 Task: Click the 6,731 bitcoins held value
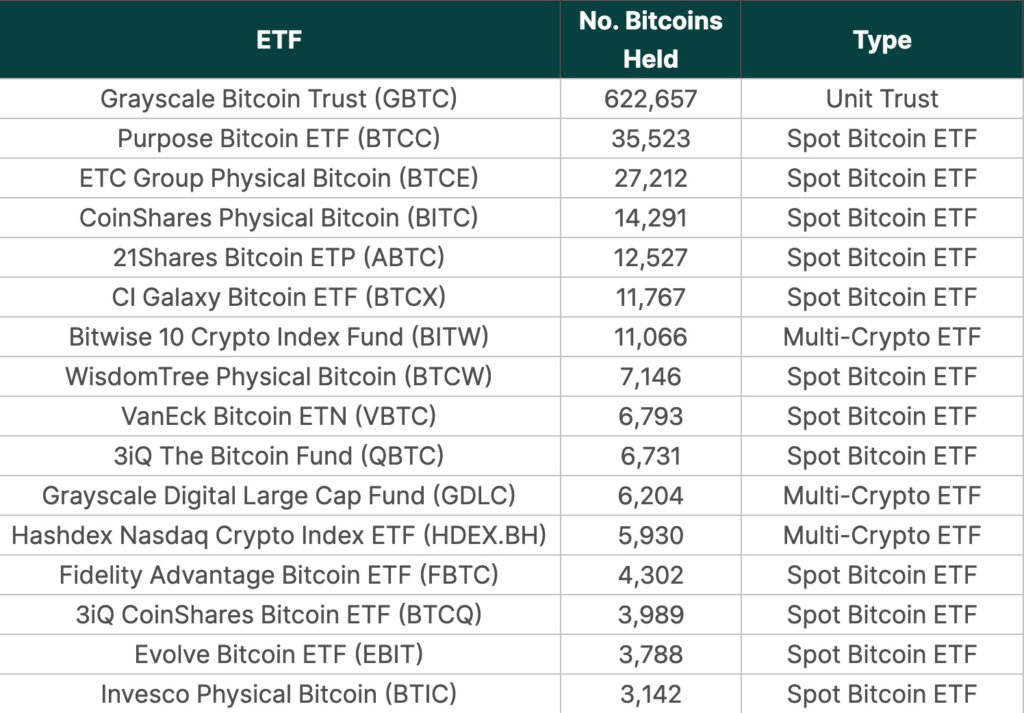click(x=650, y=456)
